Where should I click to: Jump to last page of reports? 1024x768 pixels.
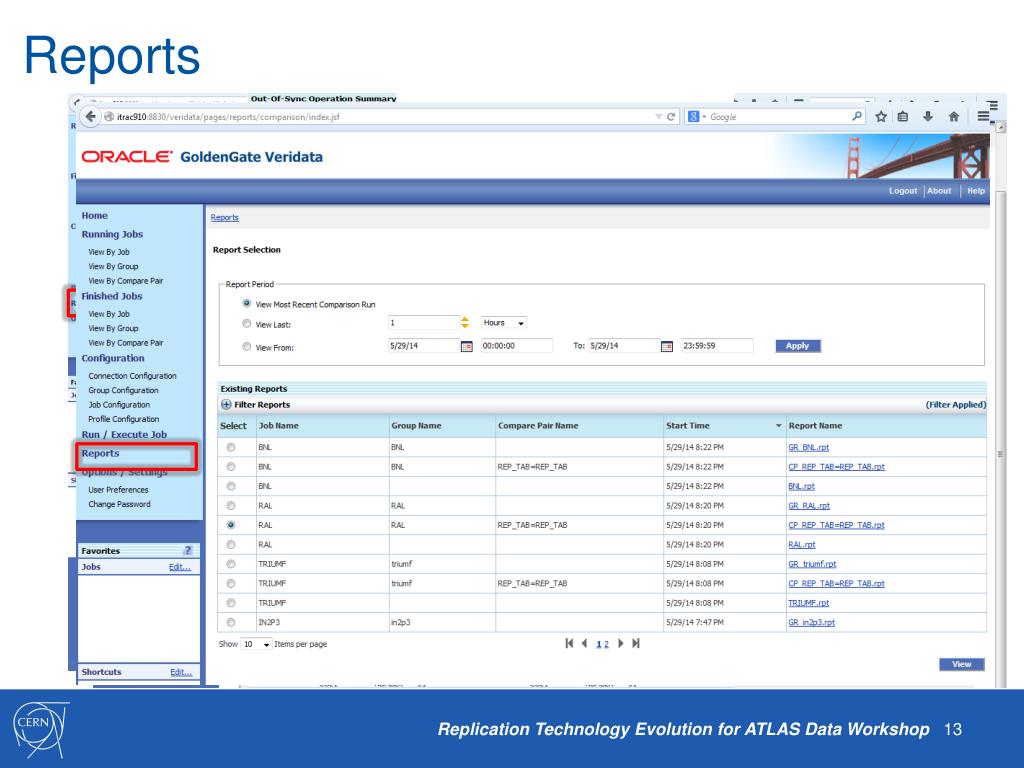(636, 643)
